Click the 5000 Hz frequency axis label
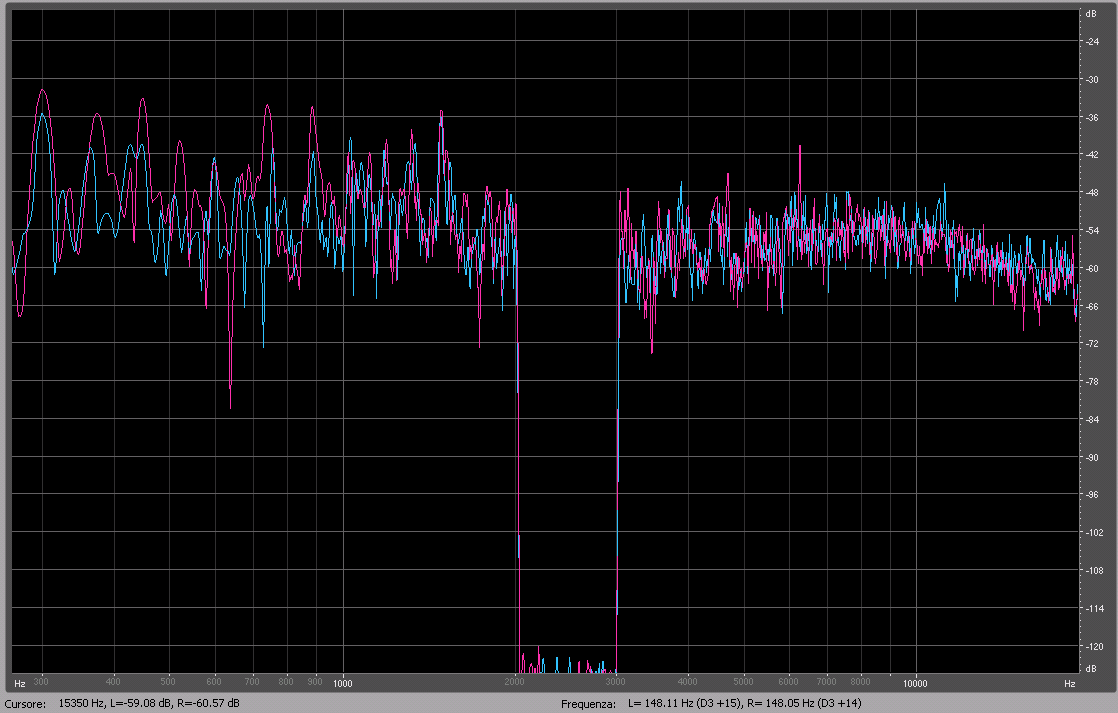Screen dimensions: 1118x713 (743, 682)
